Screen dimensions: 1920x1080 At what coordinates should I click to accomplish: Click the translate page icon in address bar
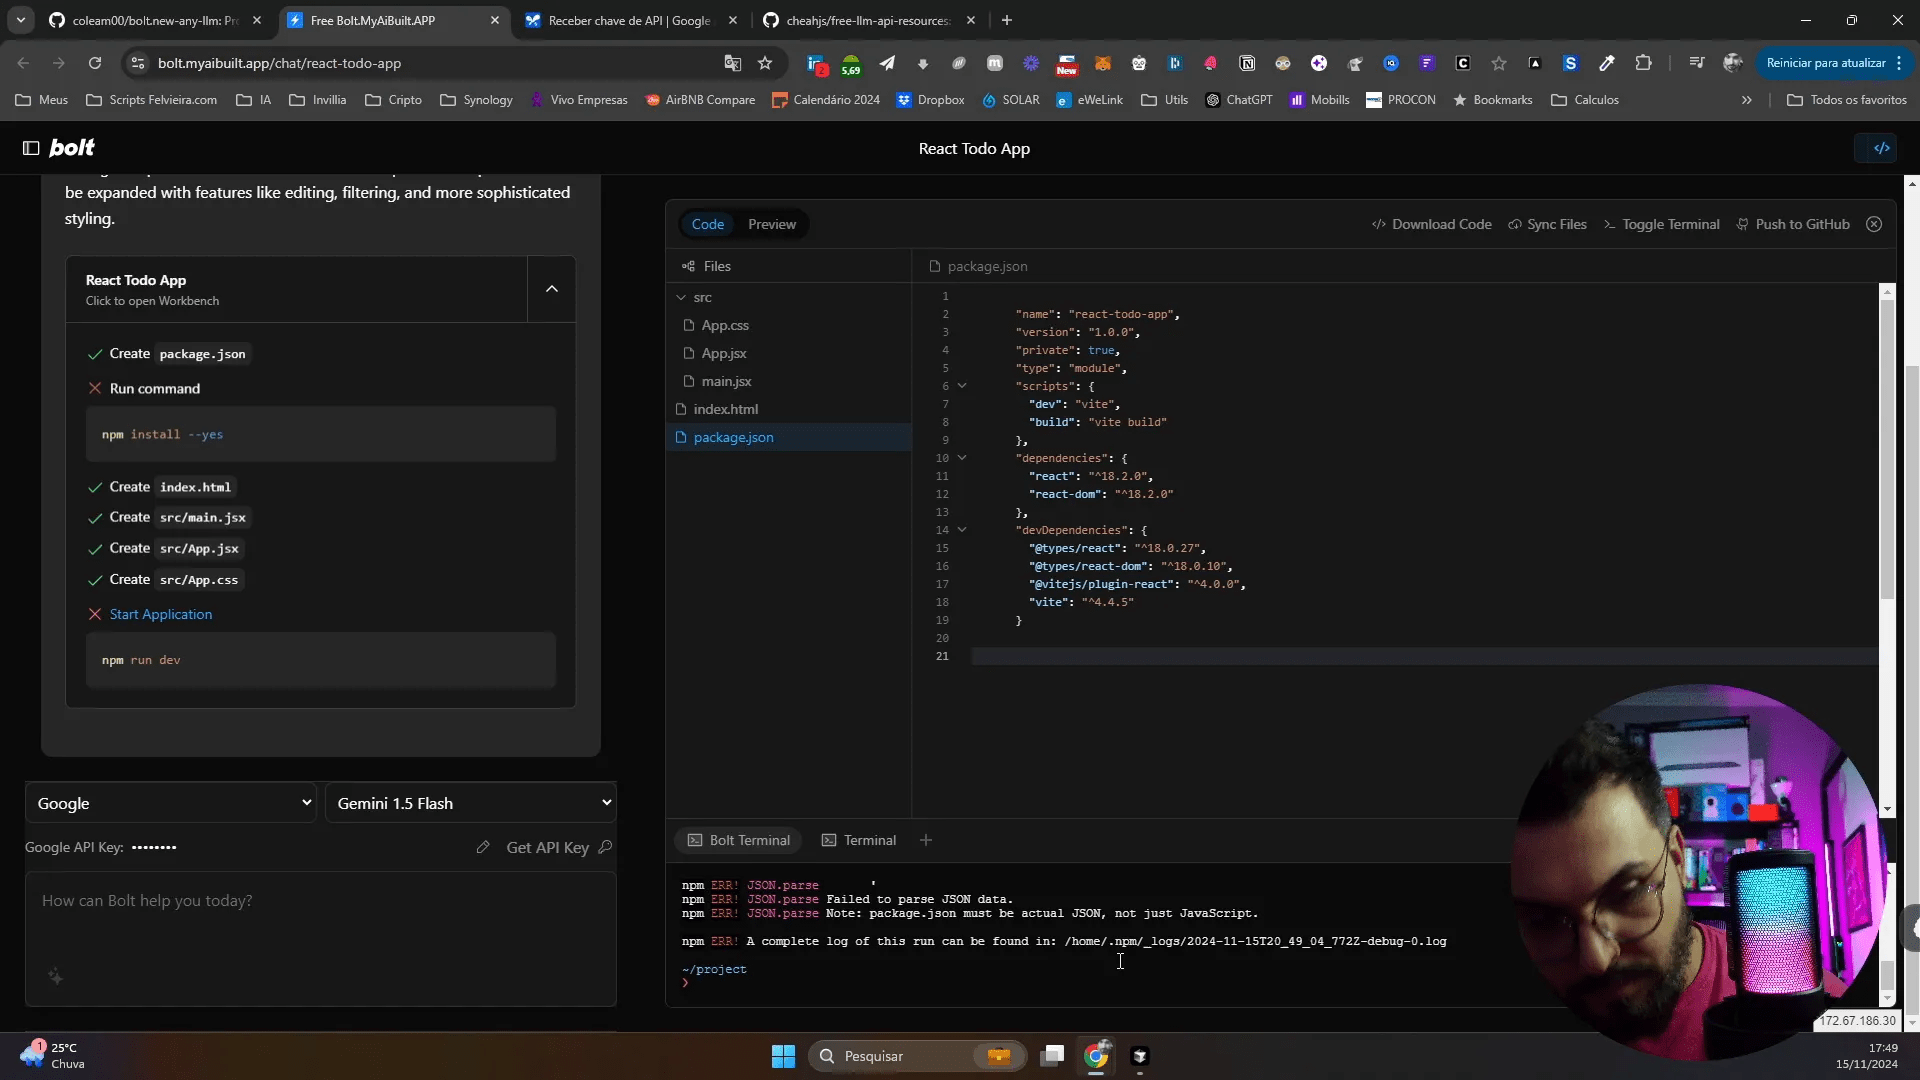click(x=733, y=63)
